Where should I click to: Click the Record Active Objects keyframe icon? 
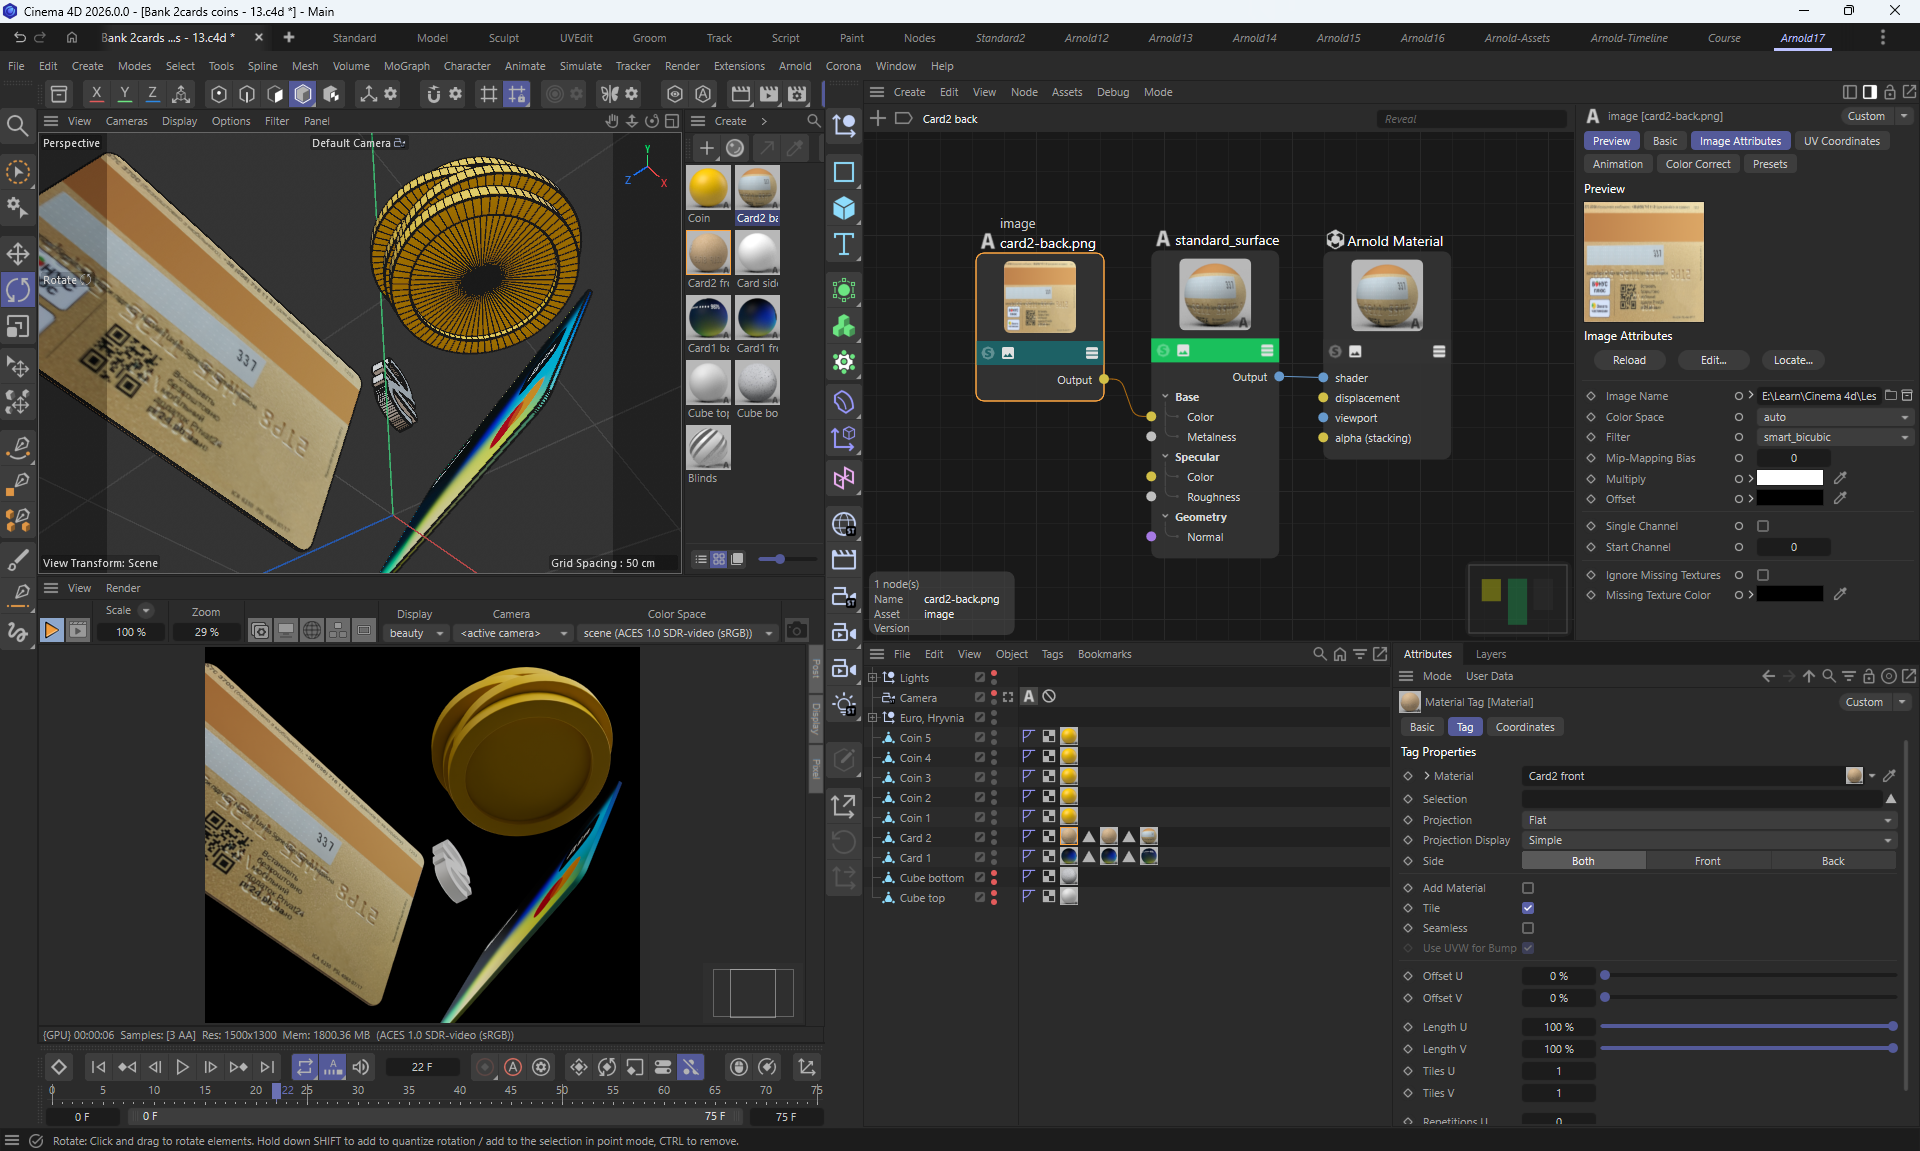click(485, 1067)
